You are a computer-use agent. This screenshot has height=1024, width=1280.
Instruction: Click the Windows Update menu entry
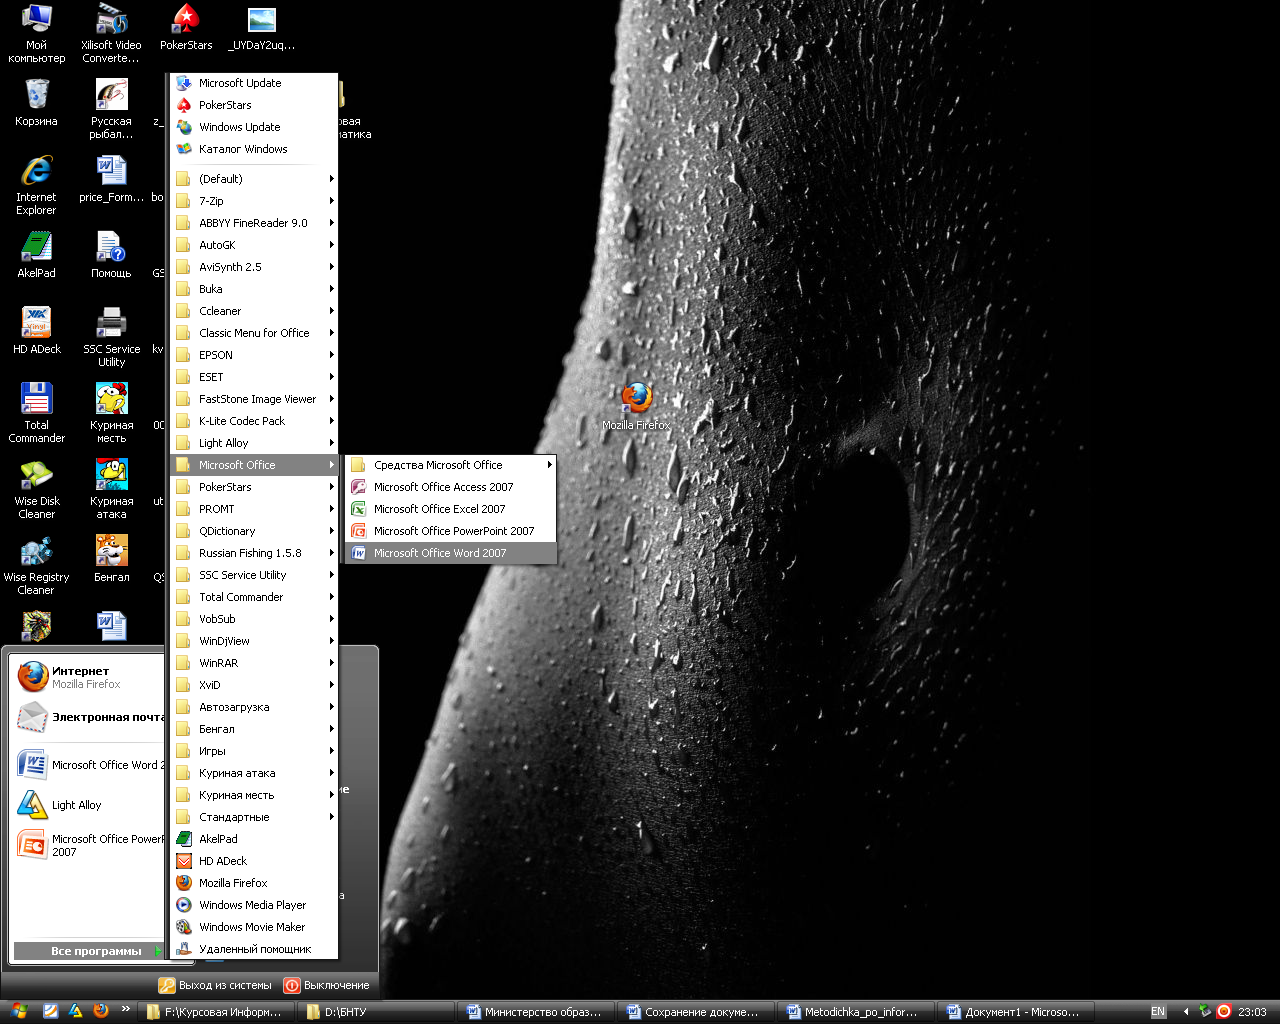(x=254, y=127)
